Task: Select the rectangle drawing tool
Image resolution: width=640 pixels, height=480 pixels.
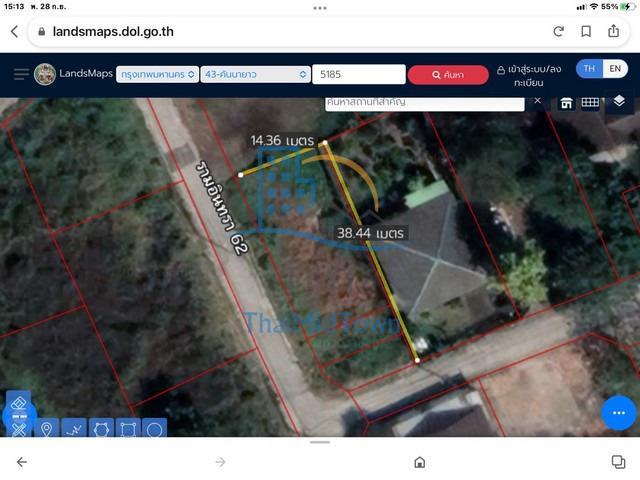Action: point(127,429)
